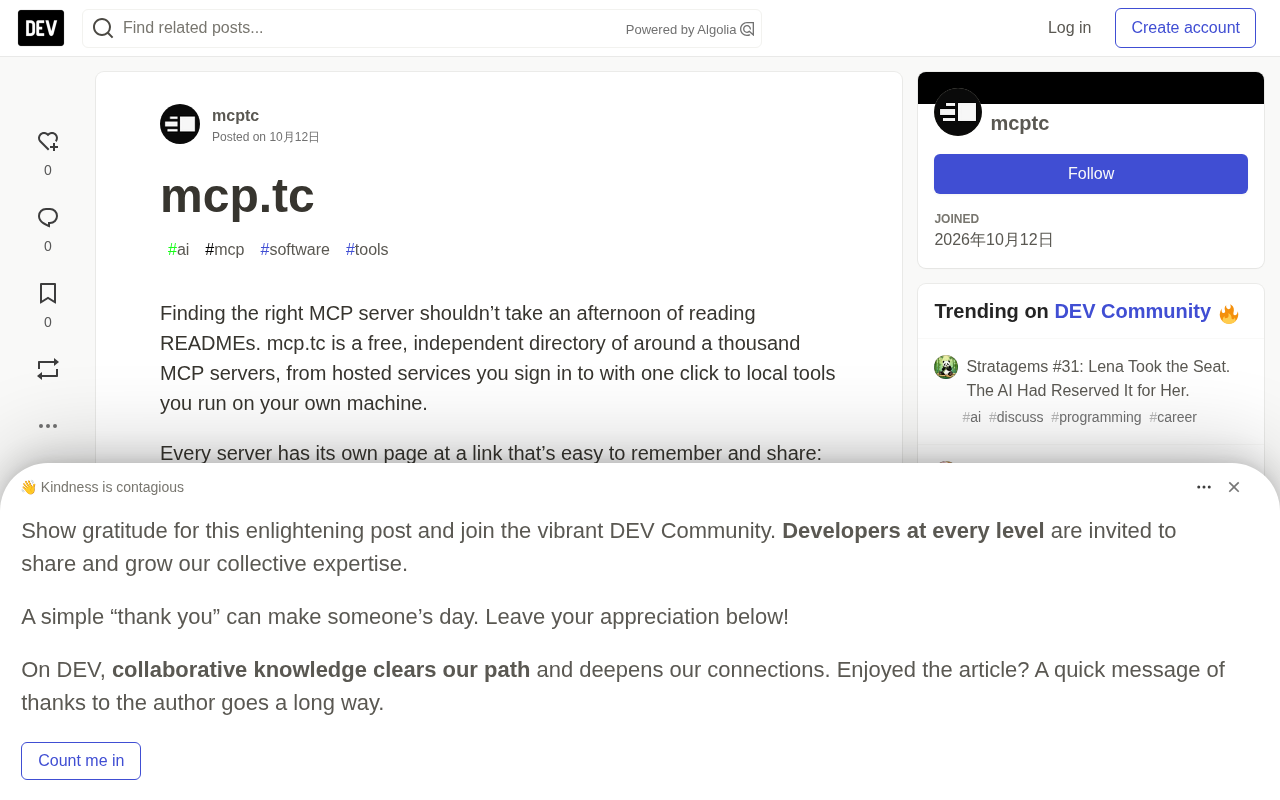Viewport: 1280px width, 800px height.
Task: Open the mcptc author name link in the post
Action: (235, 115)
